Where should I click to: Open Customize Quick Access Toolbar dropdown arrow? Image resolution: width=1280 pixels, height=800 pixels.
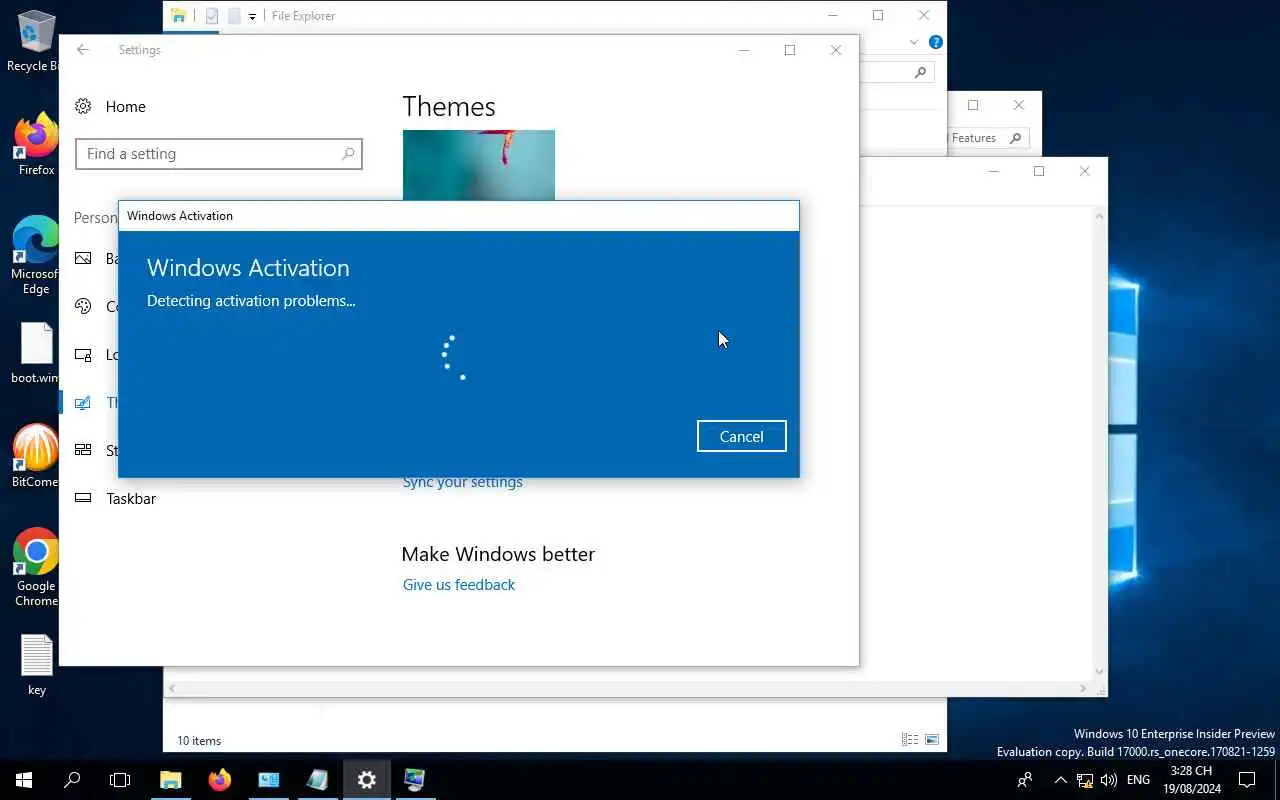(252, 17)
